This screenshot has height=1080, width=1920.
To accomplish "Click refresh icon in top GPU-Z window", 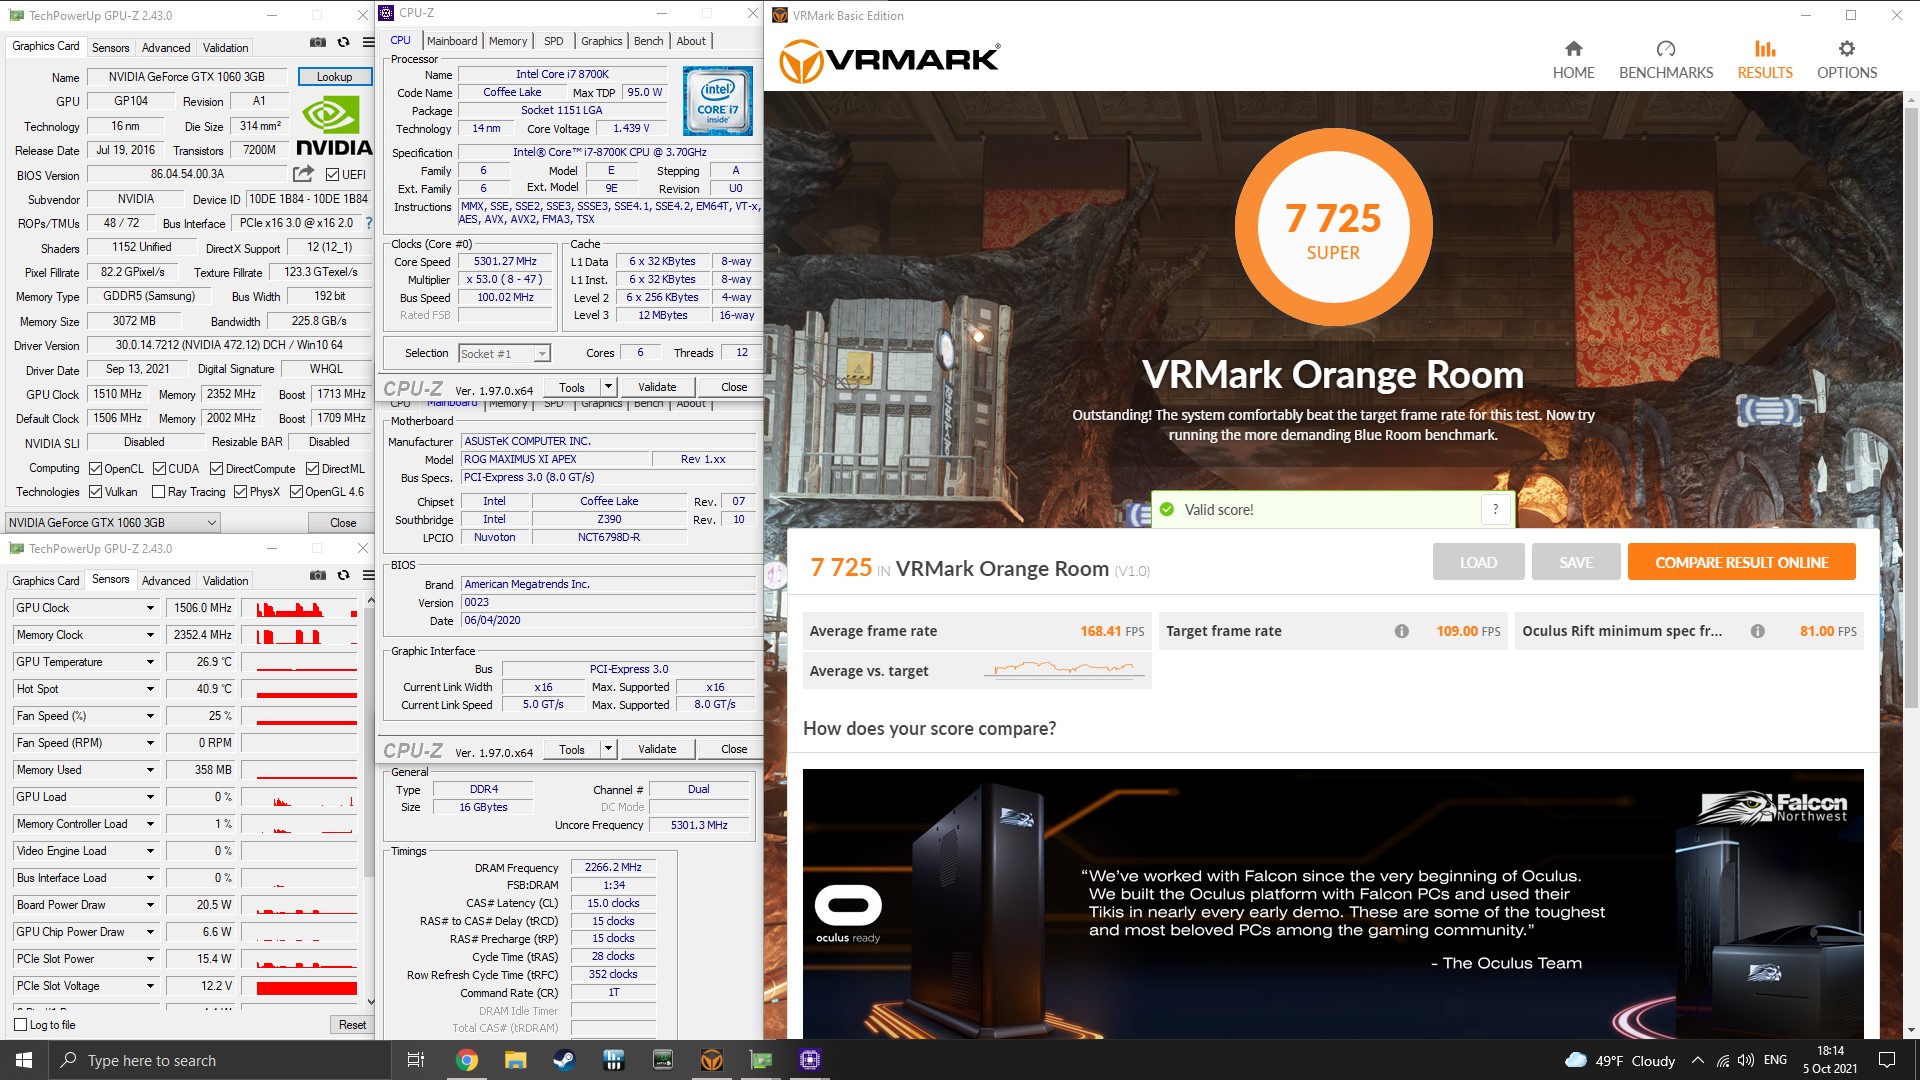I will [x=343, y=42].
